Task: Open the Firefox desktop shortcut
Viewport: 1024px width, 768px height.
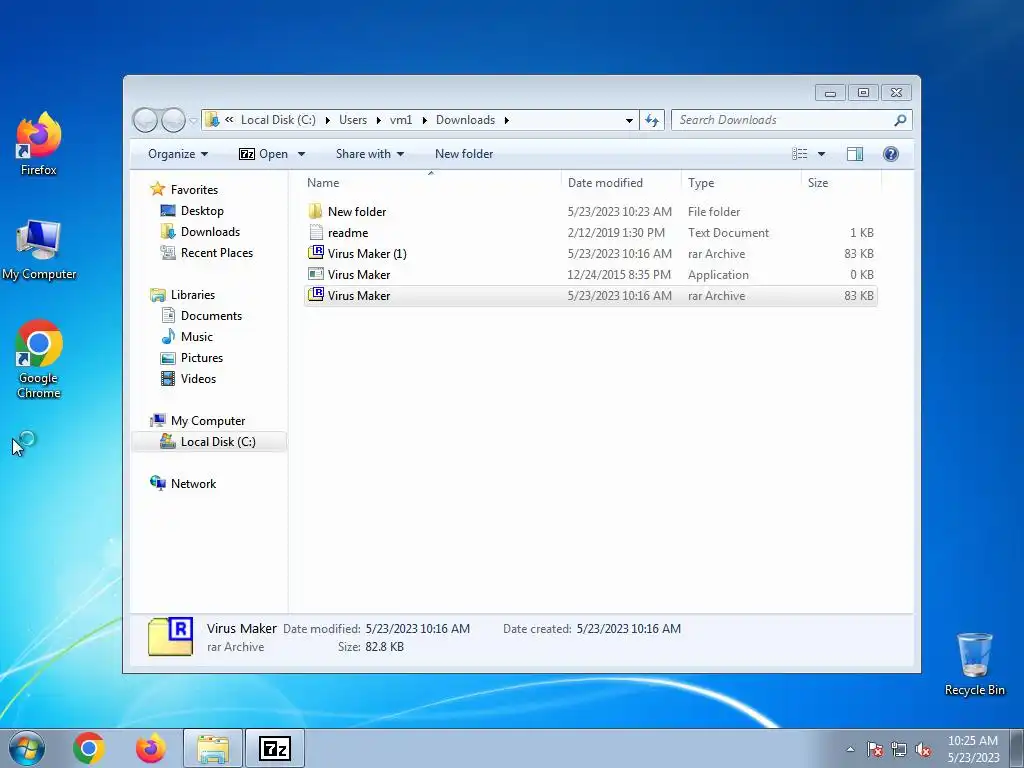Action: pos(39,144)
